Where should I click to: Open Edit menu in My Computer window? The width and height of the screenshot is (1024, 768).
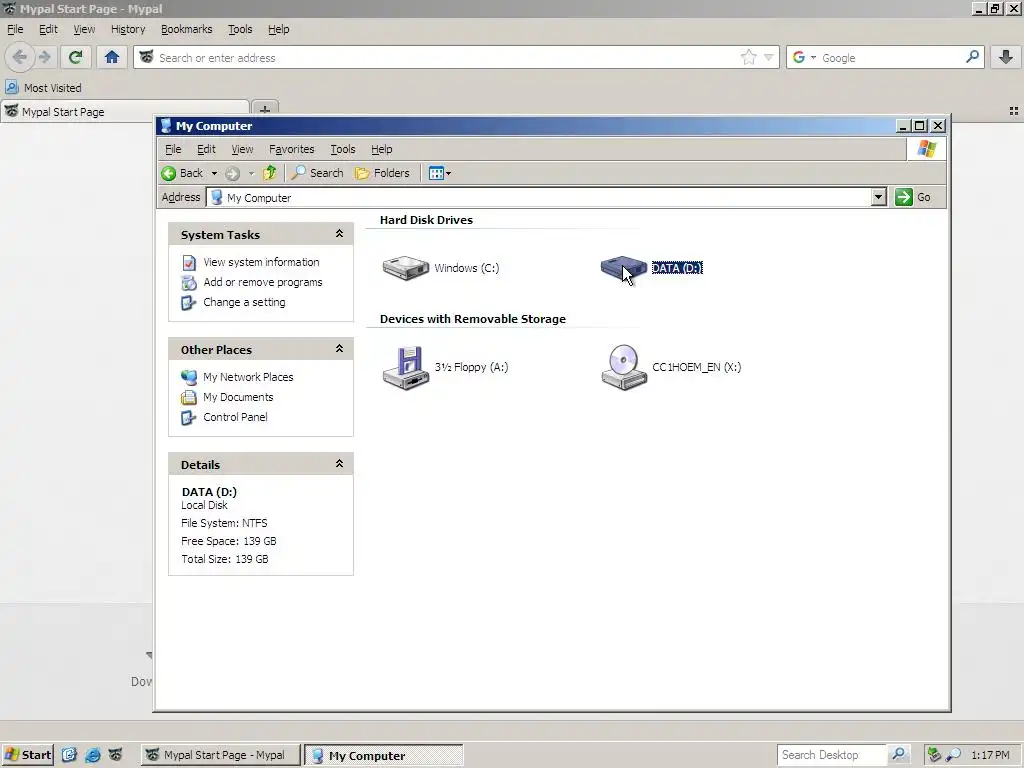point(206,150)
